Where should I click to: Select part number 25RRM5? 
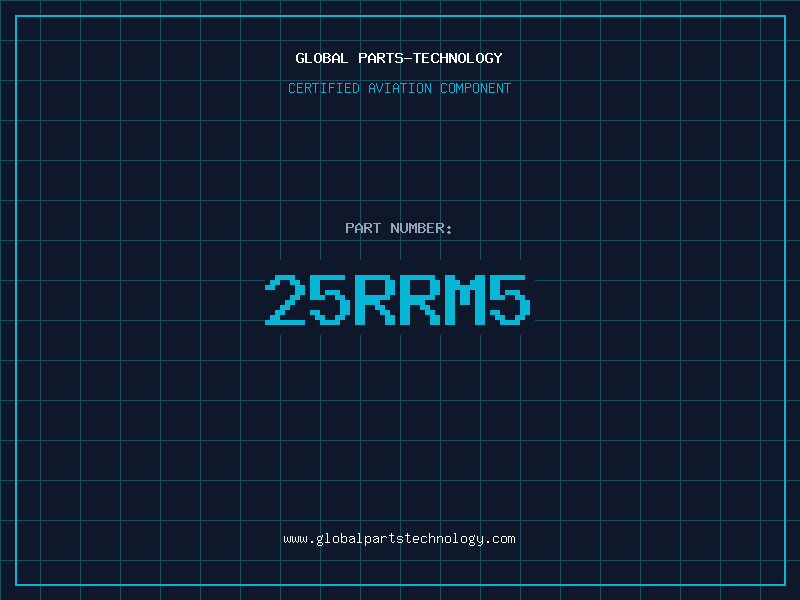398,299
